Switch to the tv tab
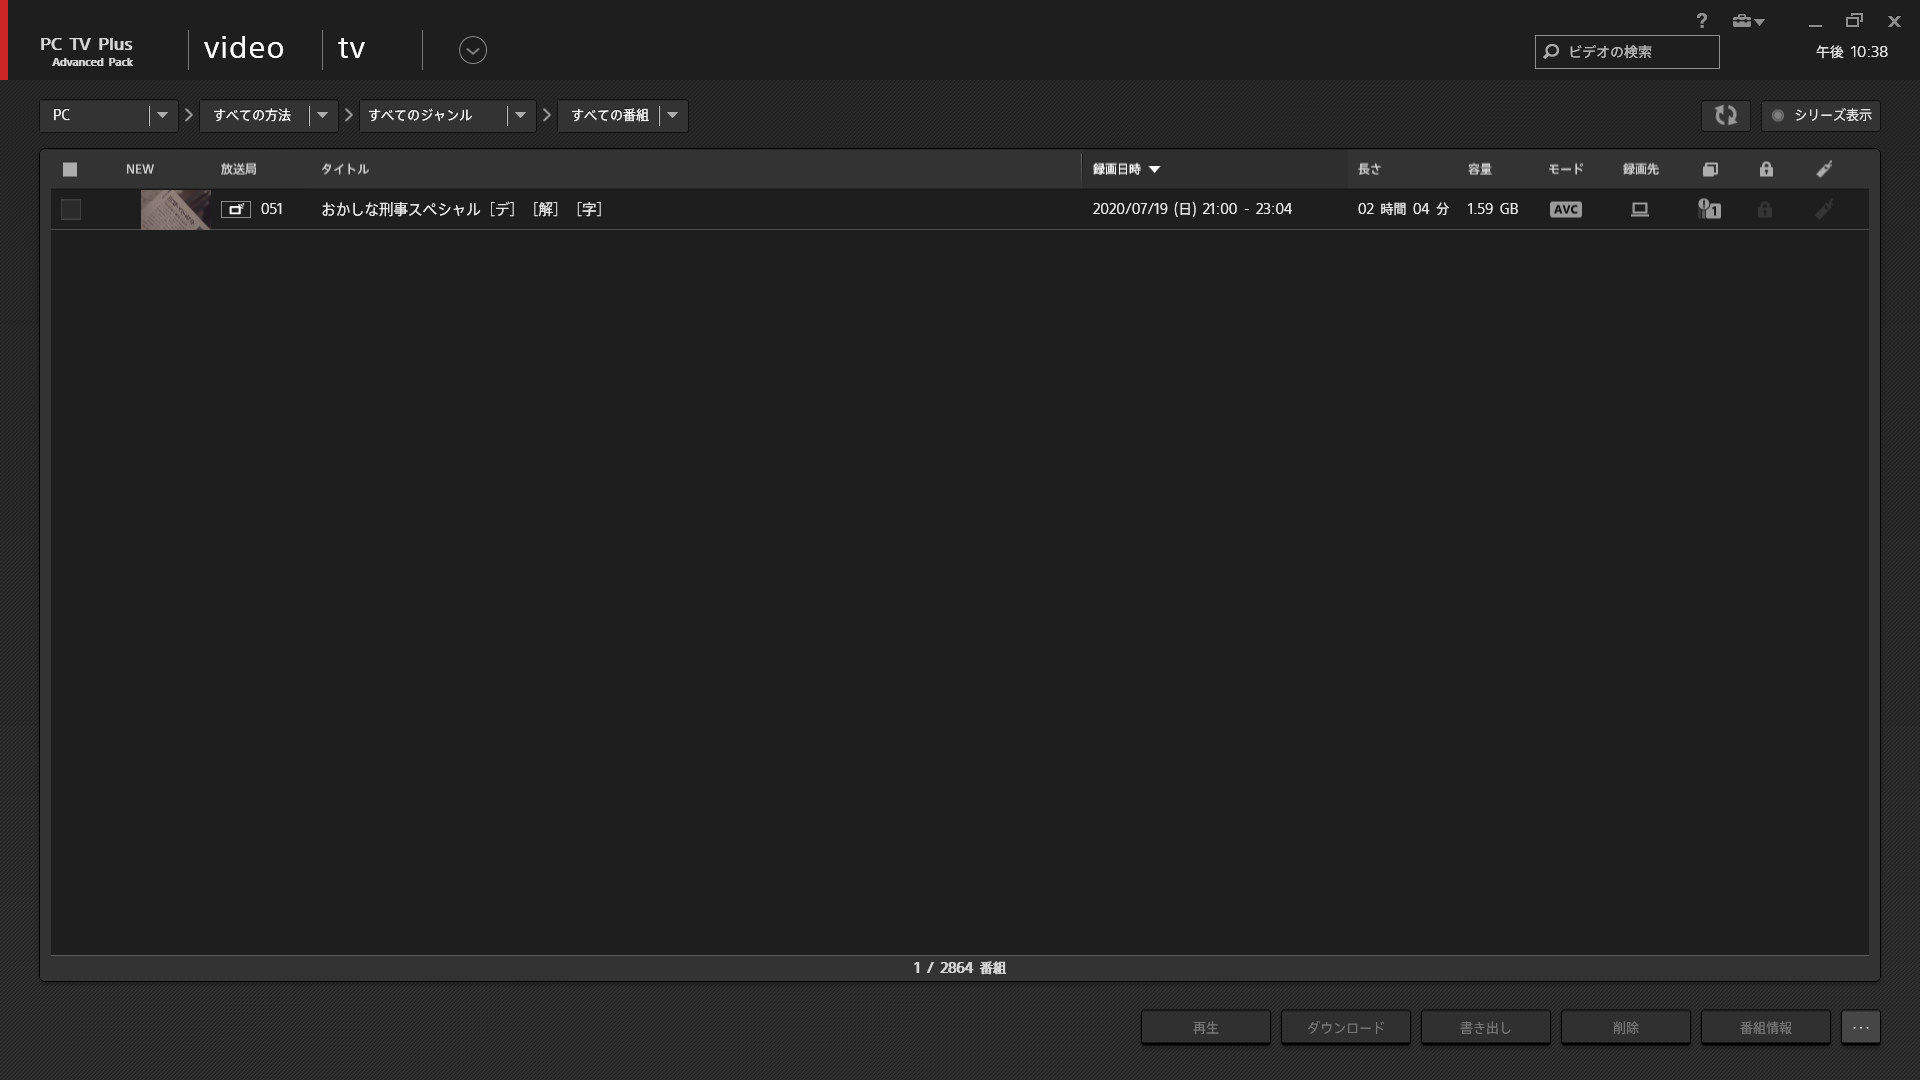 (351, 48)
